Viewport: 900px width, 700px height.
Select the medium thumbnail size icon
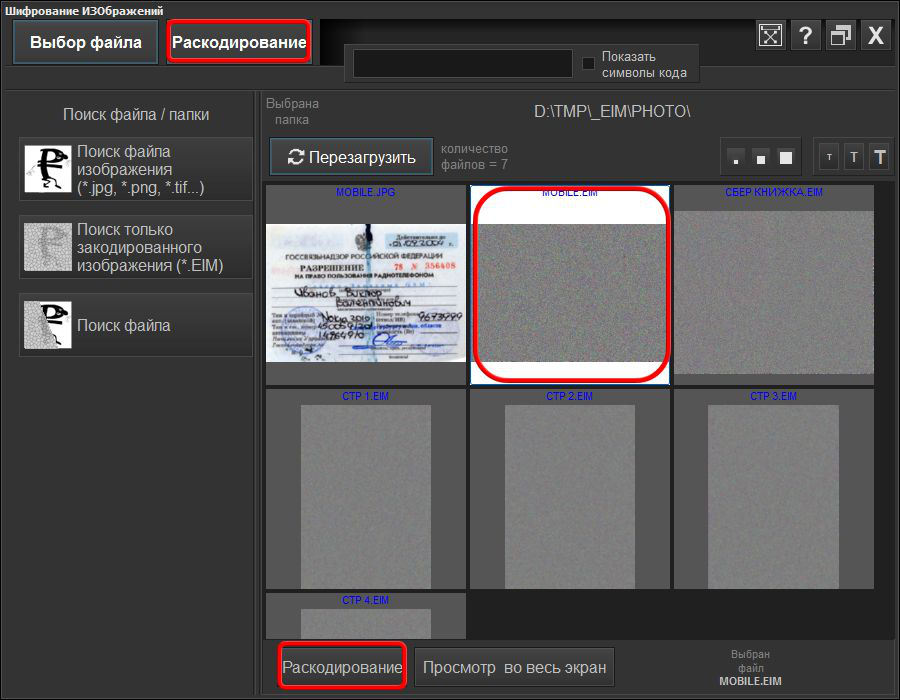tap(761, 157)
